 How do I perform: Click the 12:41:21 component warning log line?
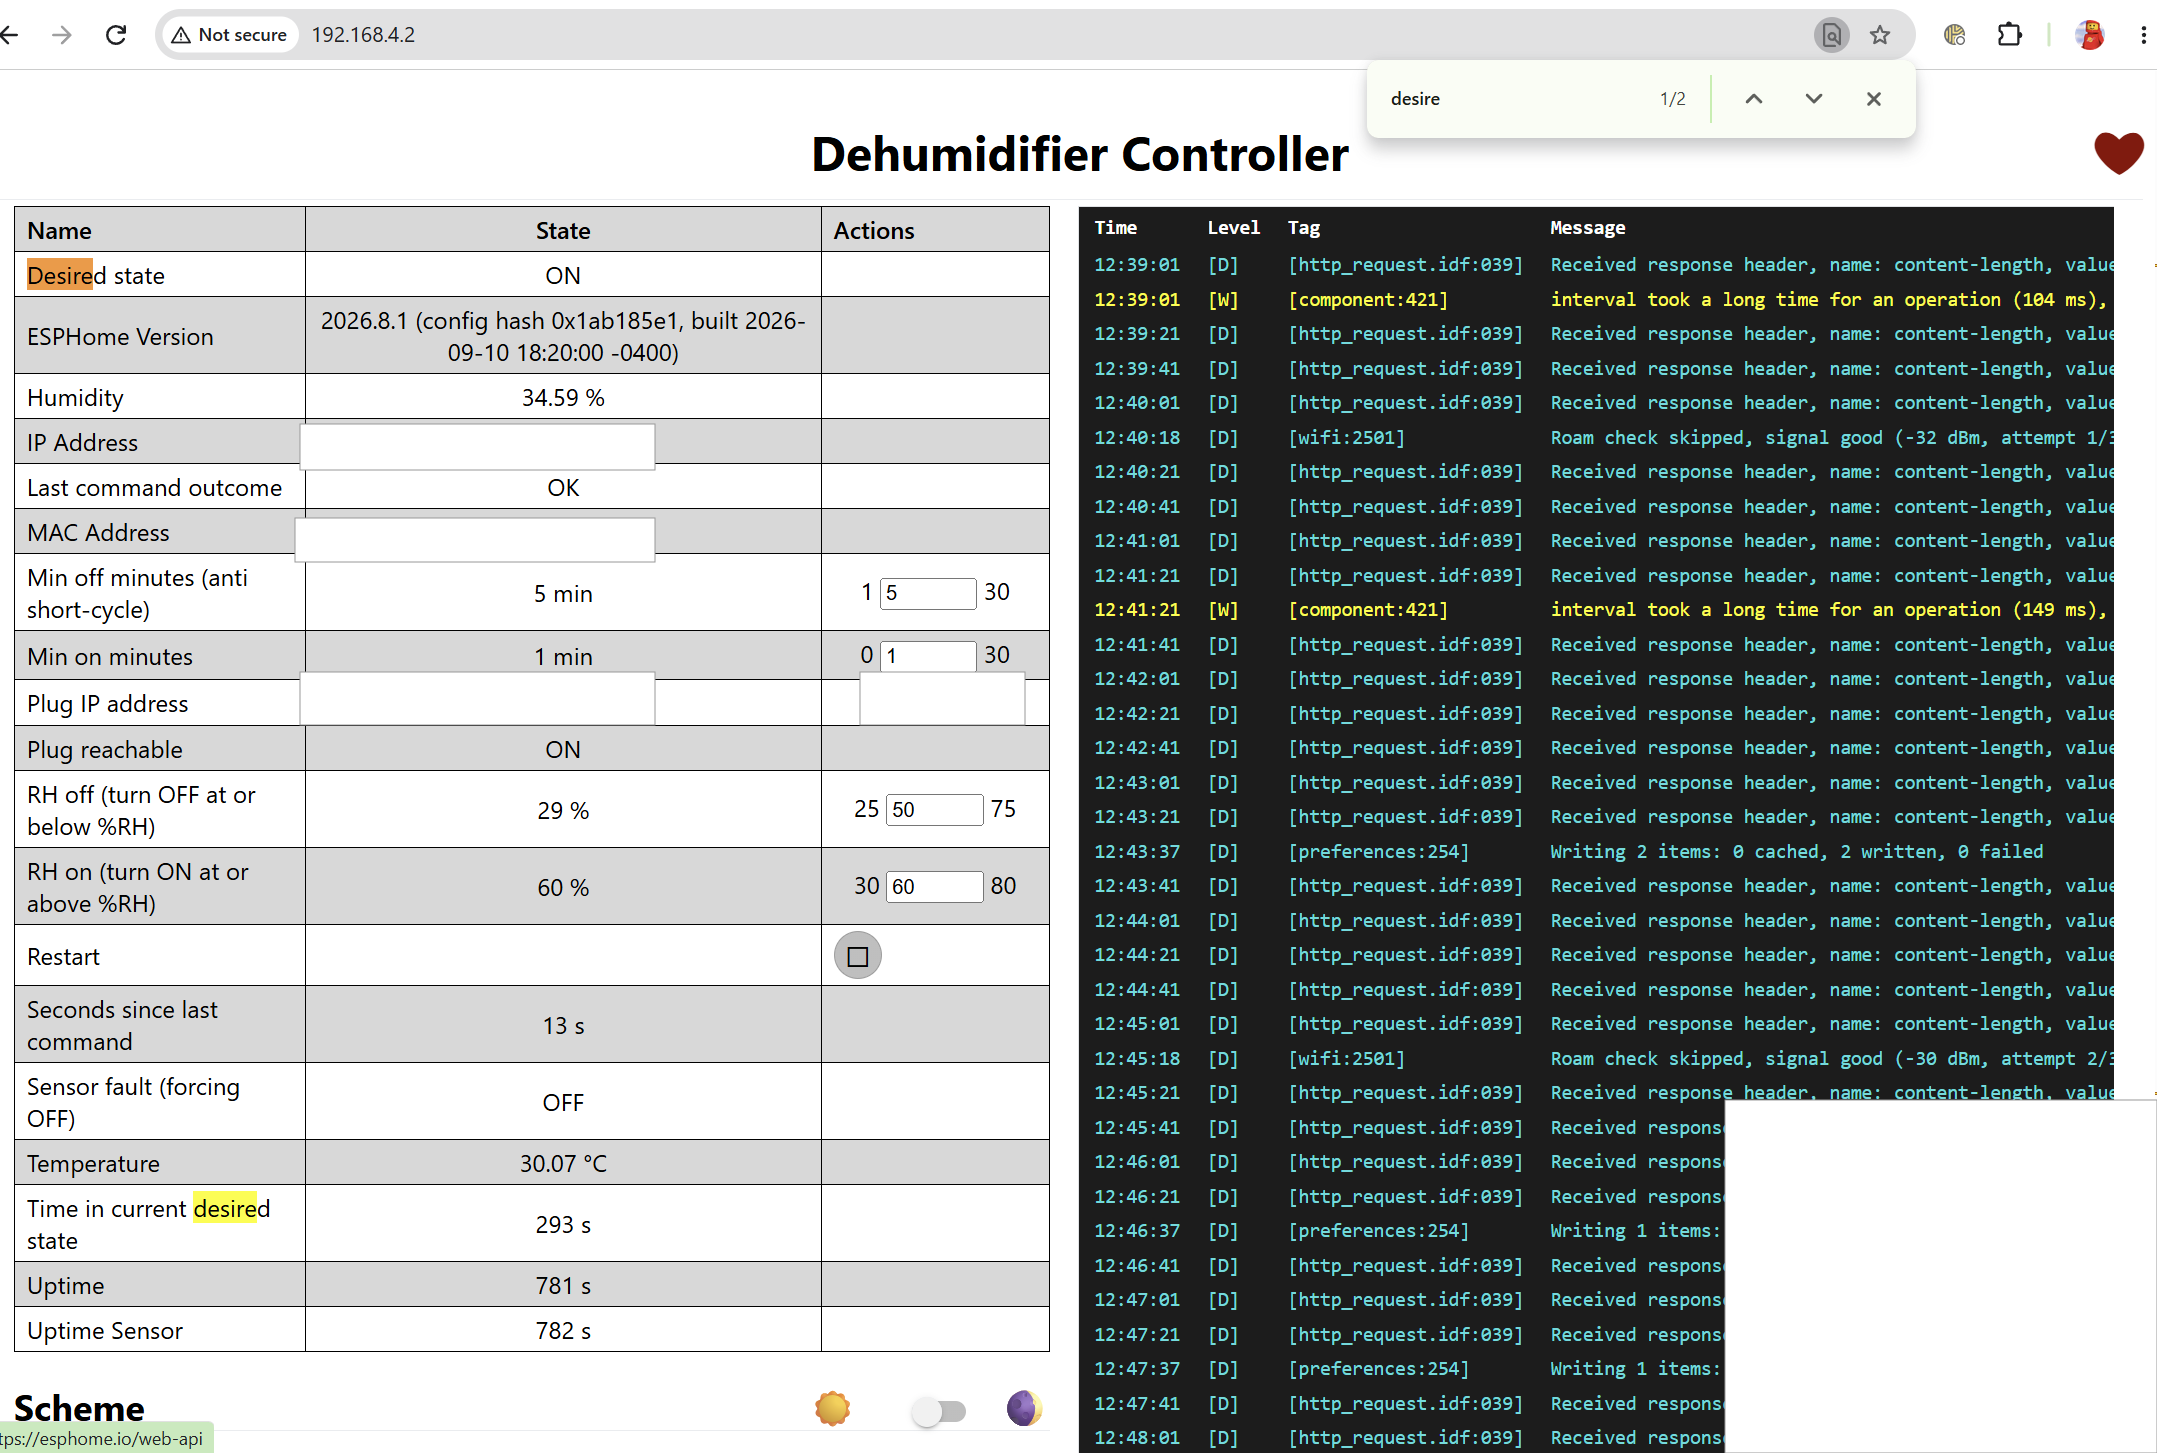coord(1603,609)
